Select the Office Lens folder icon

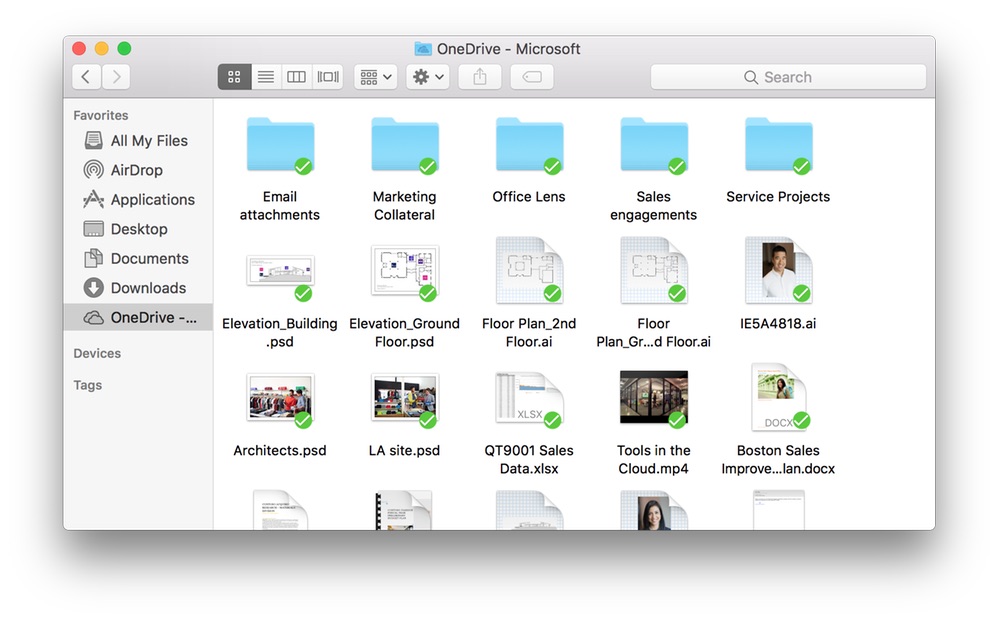click(529, 146)
